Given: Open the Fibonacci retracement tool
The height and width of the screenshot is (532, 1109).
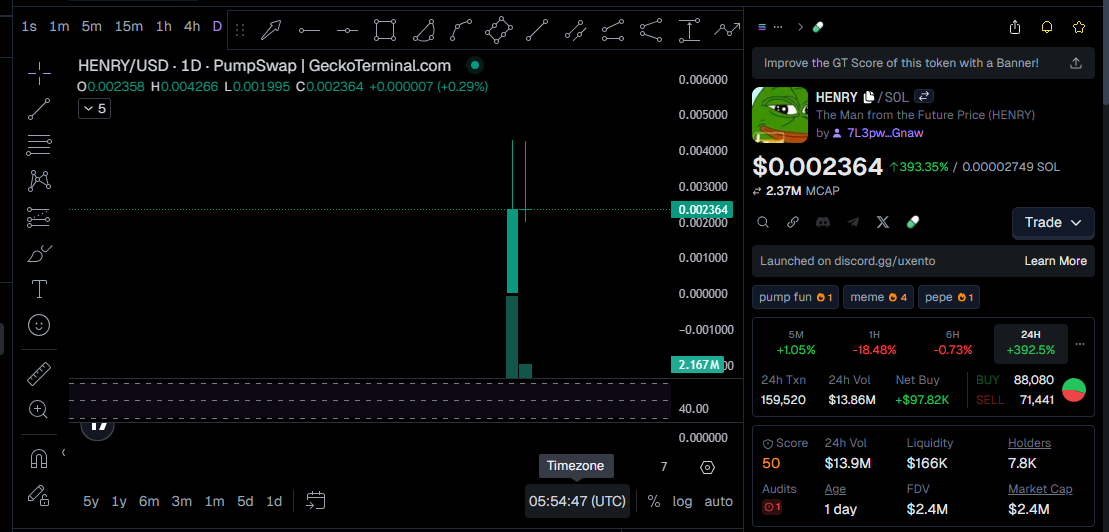Looking at the screenshot, I should click(40, 145).
